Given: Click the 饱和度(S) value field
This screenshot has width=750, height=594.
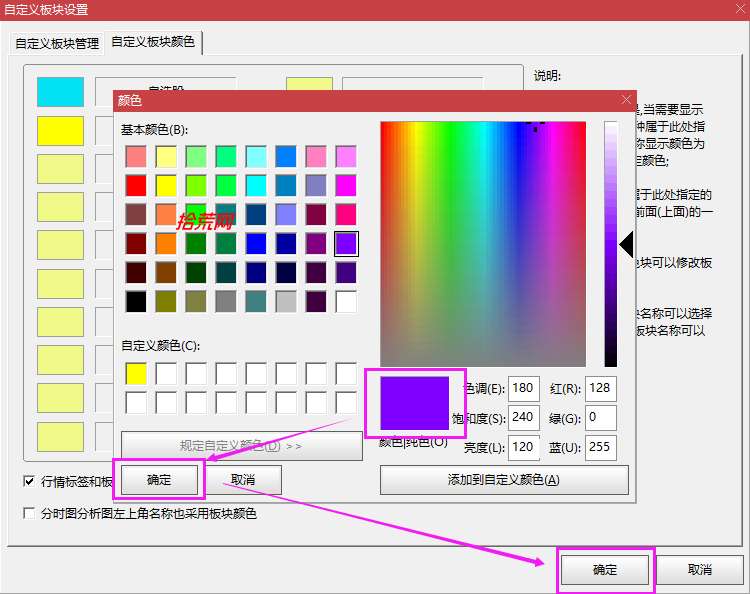Looking at the screenshot, I should pyautogui.click(x=524, y=418).
